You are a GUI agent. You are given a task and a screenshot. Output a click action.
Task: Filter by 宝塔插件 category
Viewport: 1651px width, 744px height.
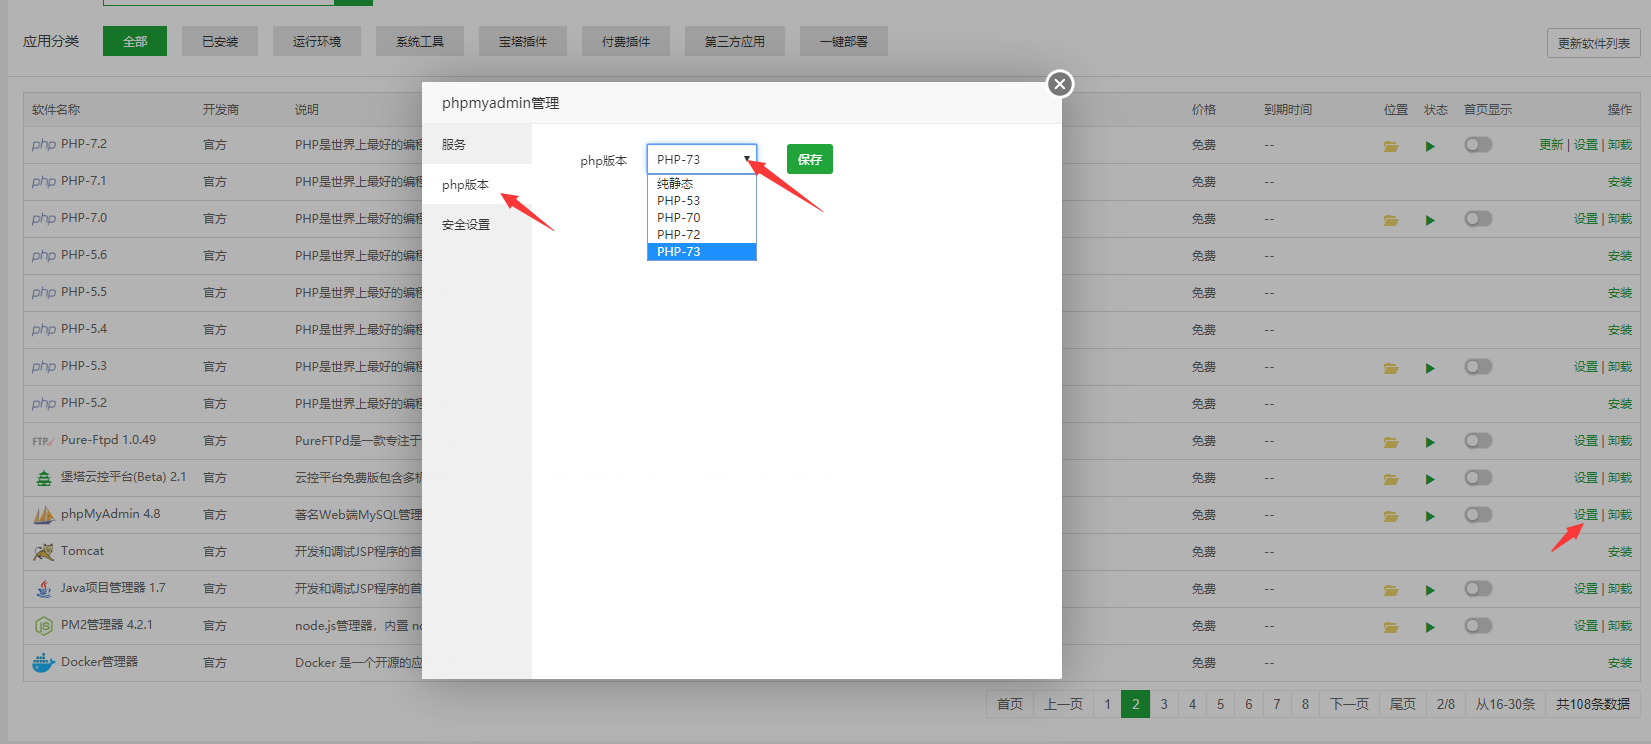pyautogui.click(x=523, y=41)
